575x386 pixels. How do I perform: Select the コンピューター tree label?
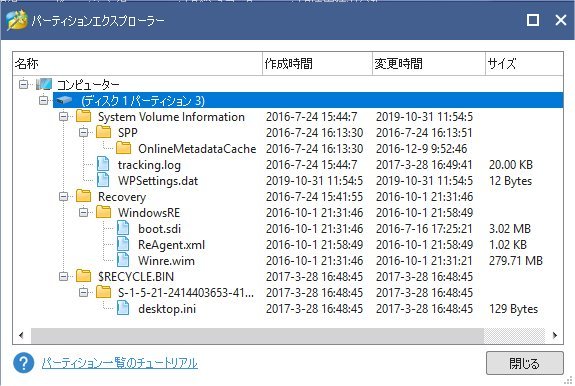[88, 85]
